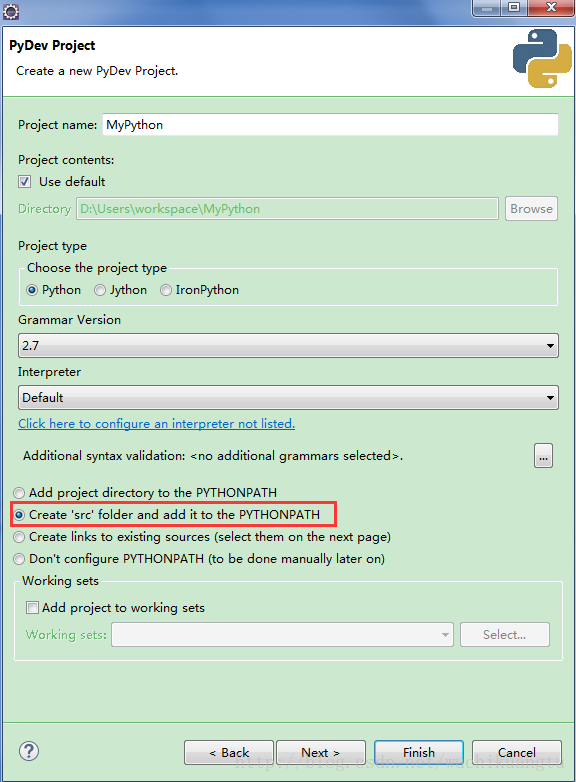Click the Back button

229,752
